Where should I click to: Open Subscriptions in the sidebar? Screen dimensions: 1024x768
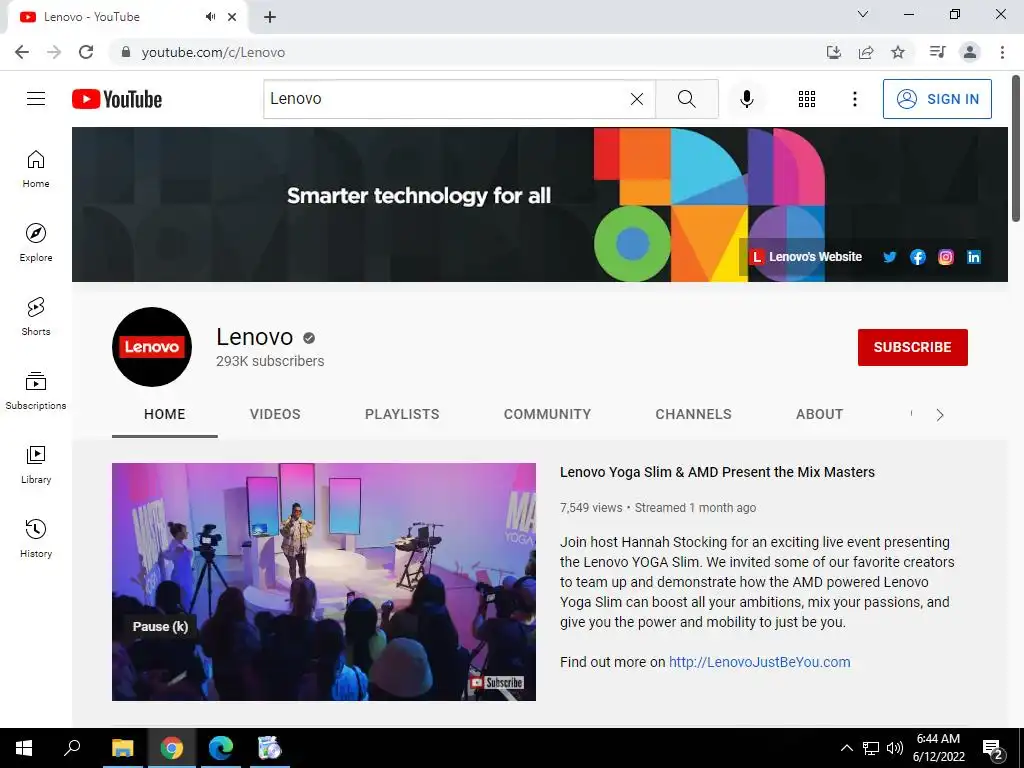tap(36, 391)
